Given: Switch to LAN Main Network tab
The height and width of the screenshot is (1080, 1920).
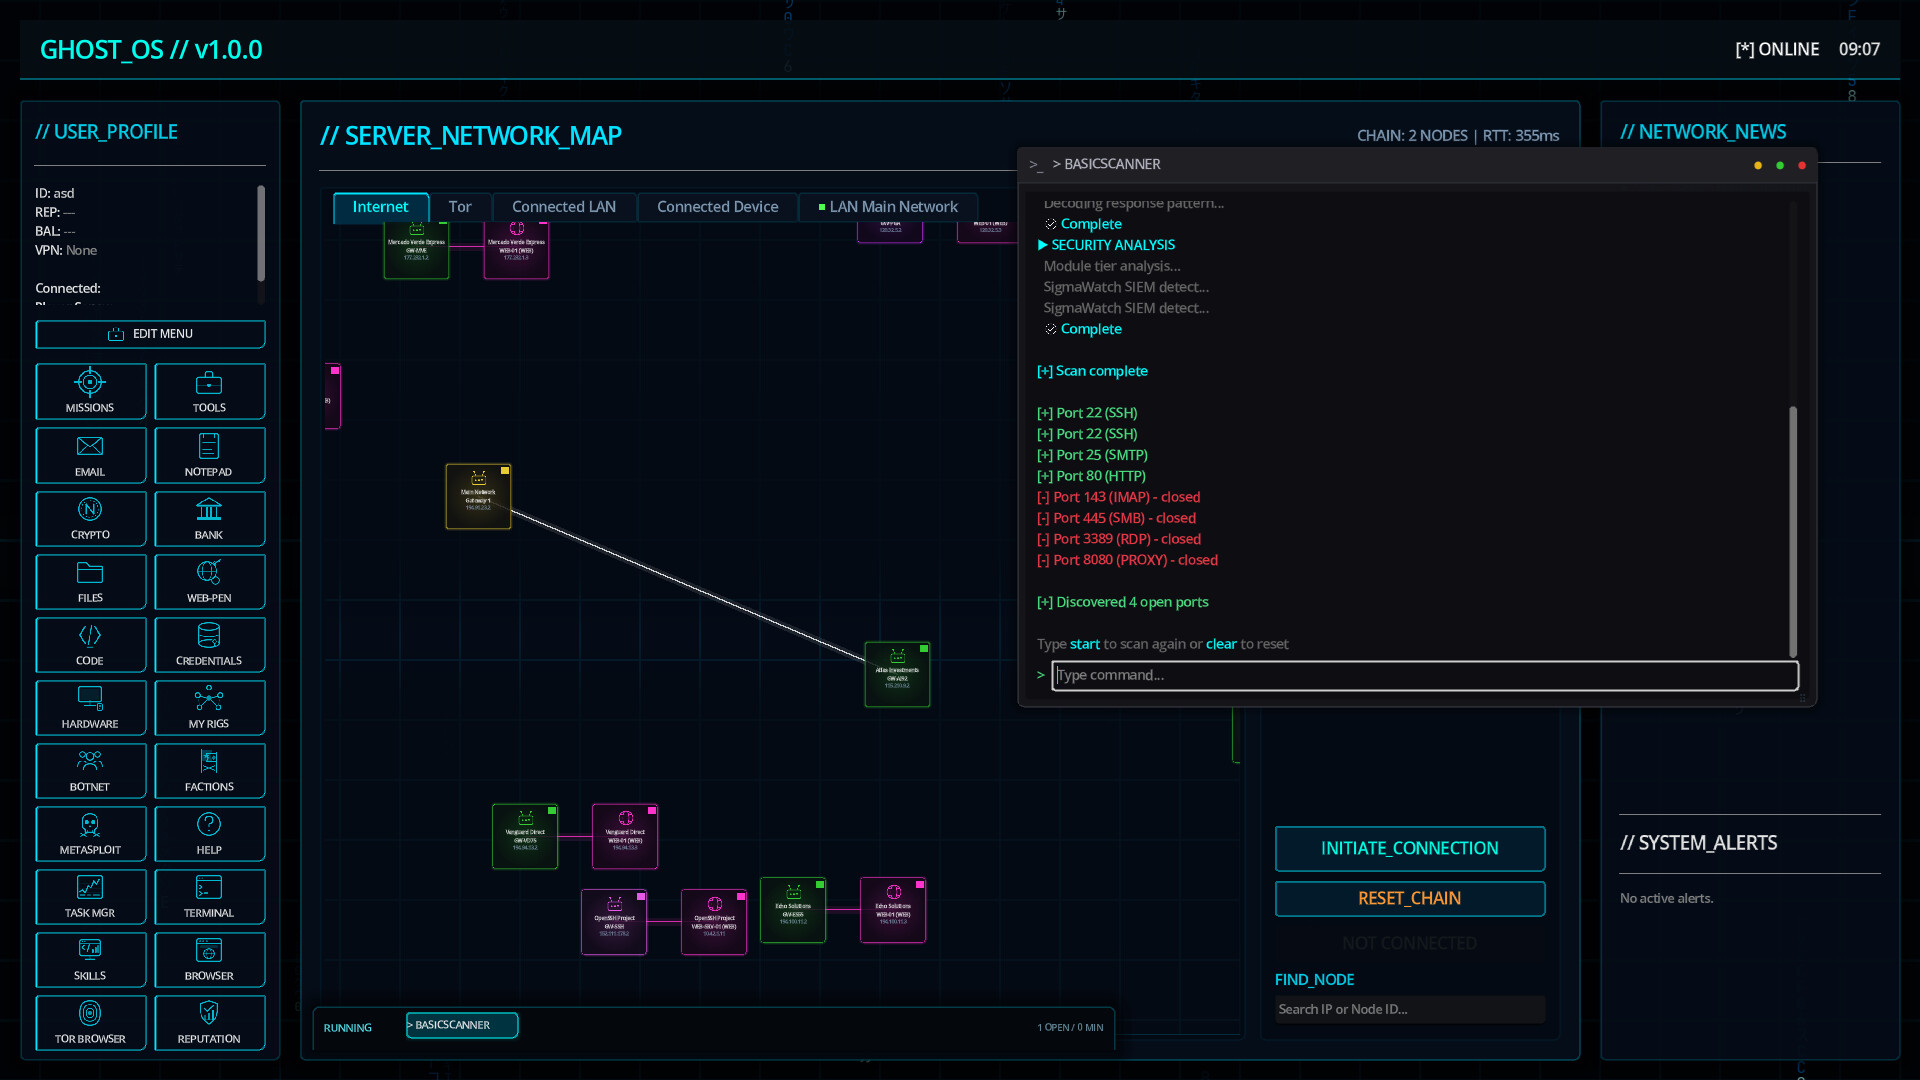Looking at the screenshot, I should click(x=888, y=207).
